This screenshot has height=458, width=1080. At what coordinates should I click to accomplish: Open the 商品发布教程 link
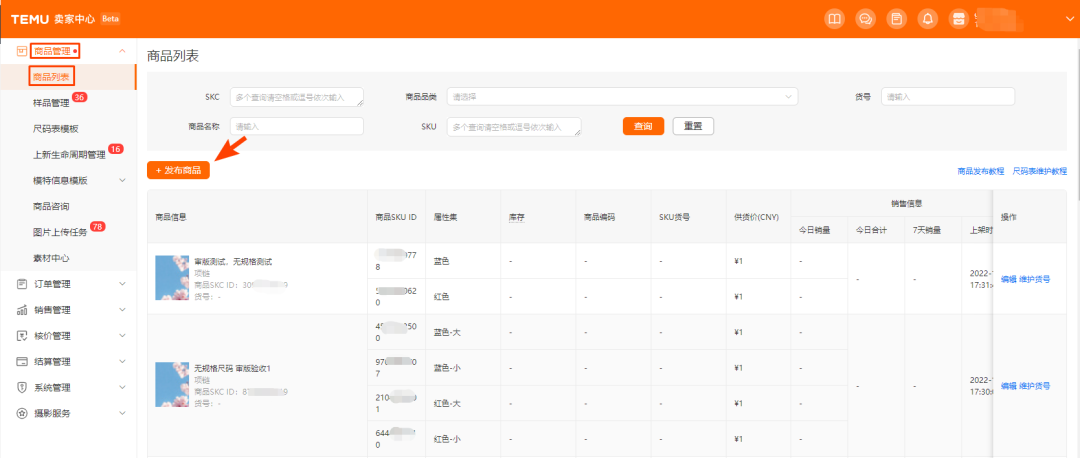(x=980, y=171)
